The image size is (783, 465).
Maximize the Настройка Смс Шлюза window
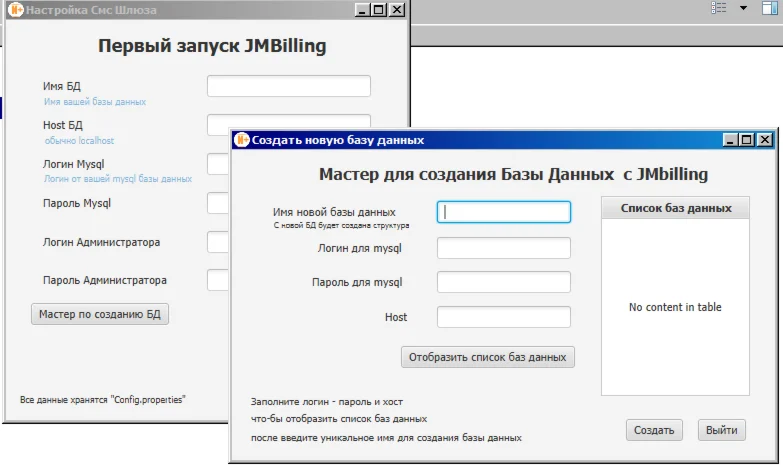pos(379,9)
